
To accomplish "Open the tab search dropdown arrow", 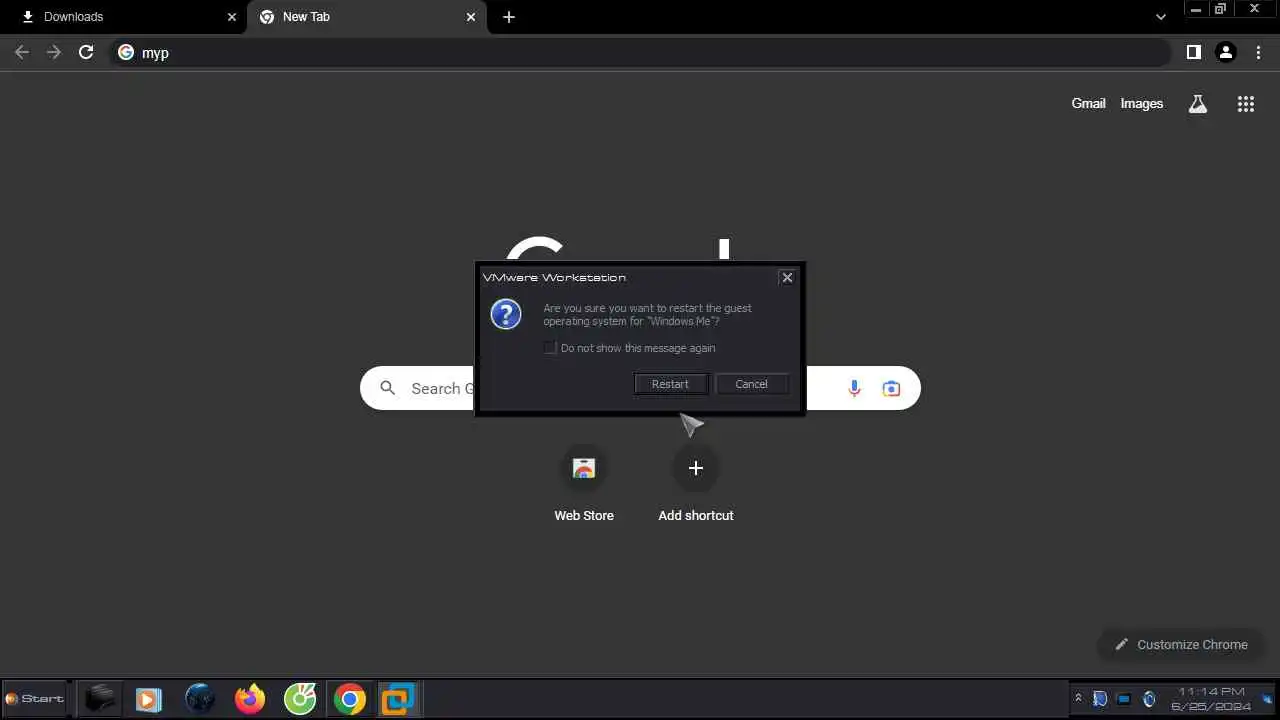I will (1160, 17).
